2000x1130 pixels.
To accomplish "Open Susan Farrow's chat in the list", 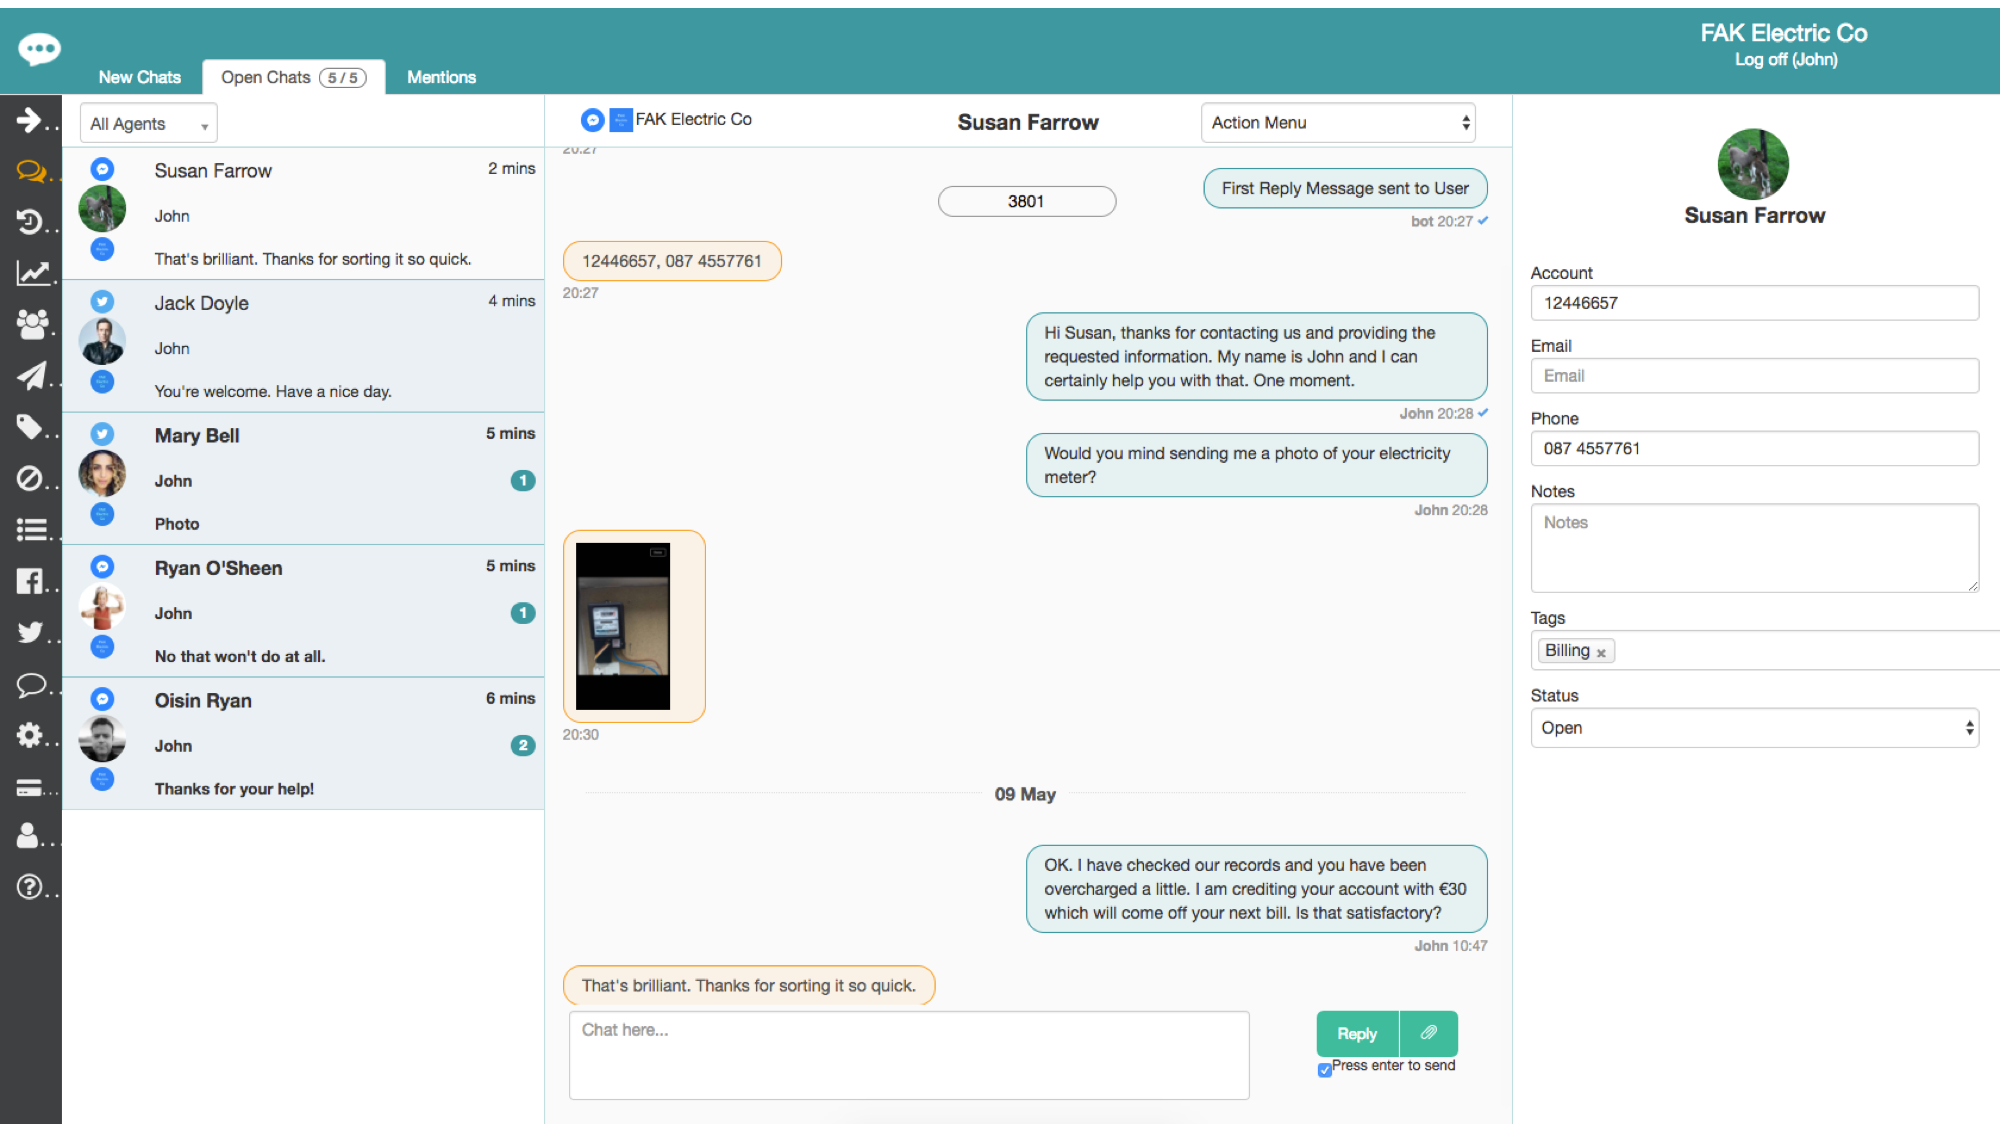I will click(x=303, y=214).
